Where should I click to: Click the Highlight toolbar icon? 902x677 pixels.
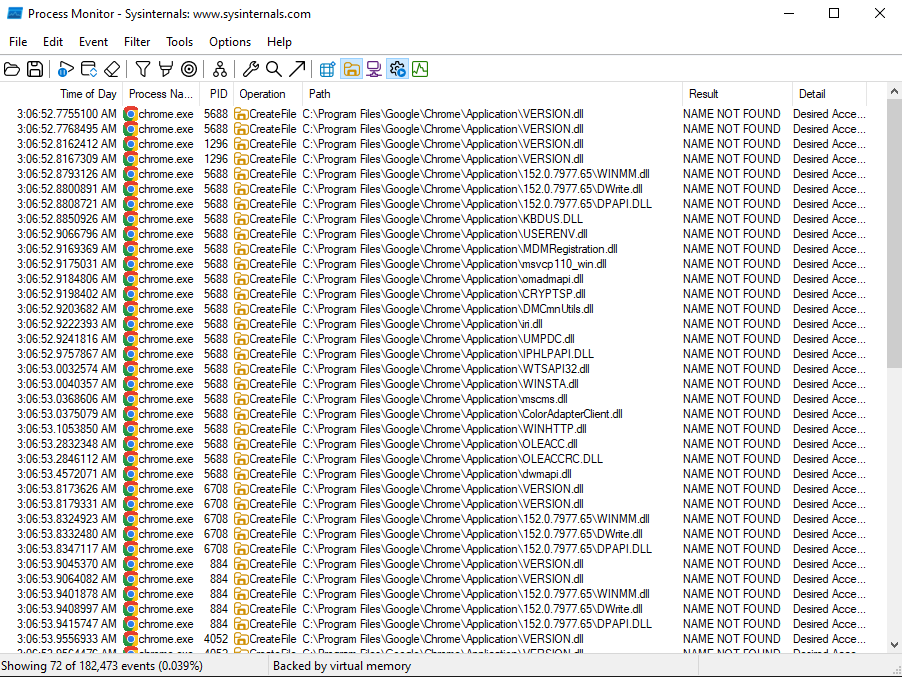point(166,70)
